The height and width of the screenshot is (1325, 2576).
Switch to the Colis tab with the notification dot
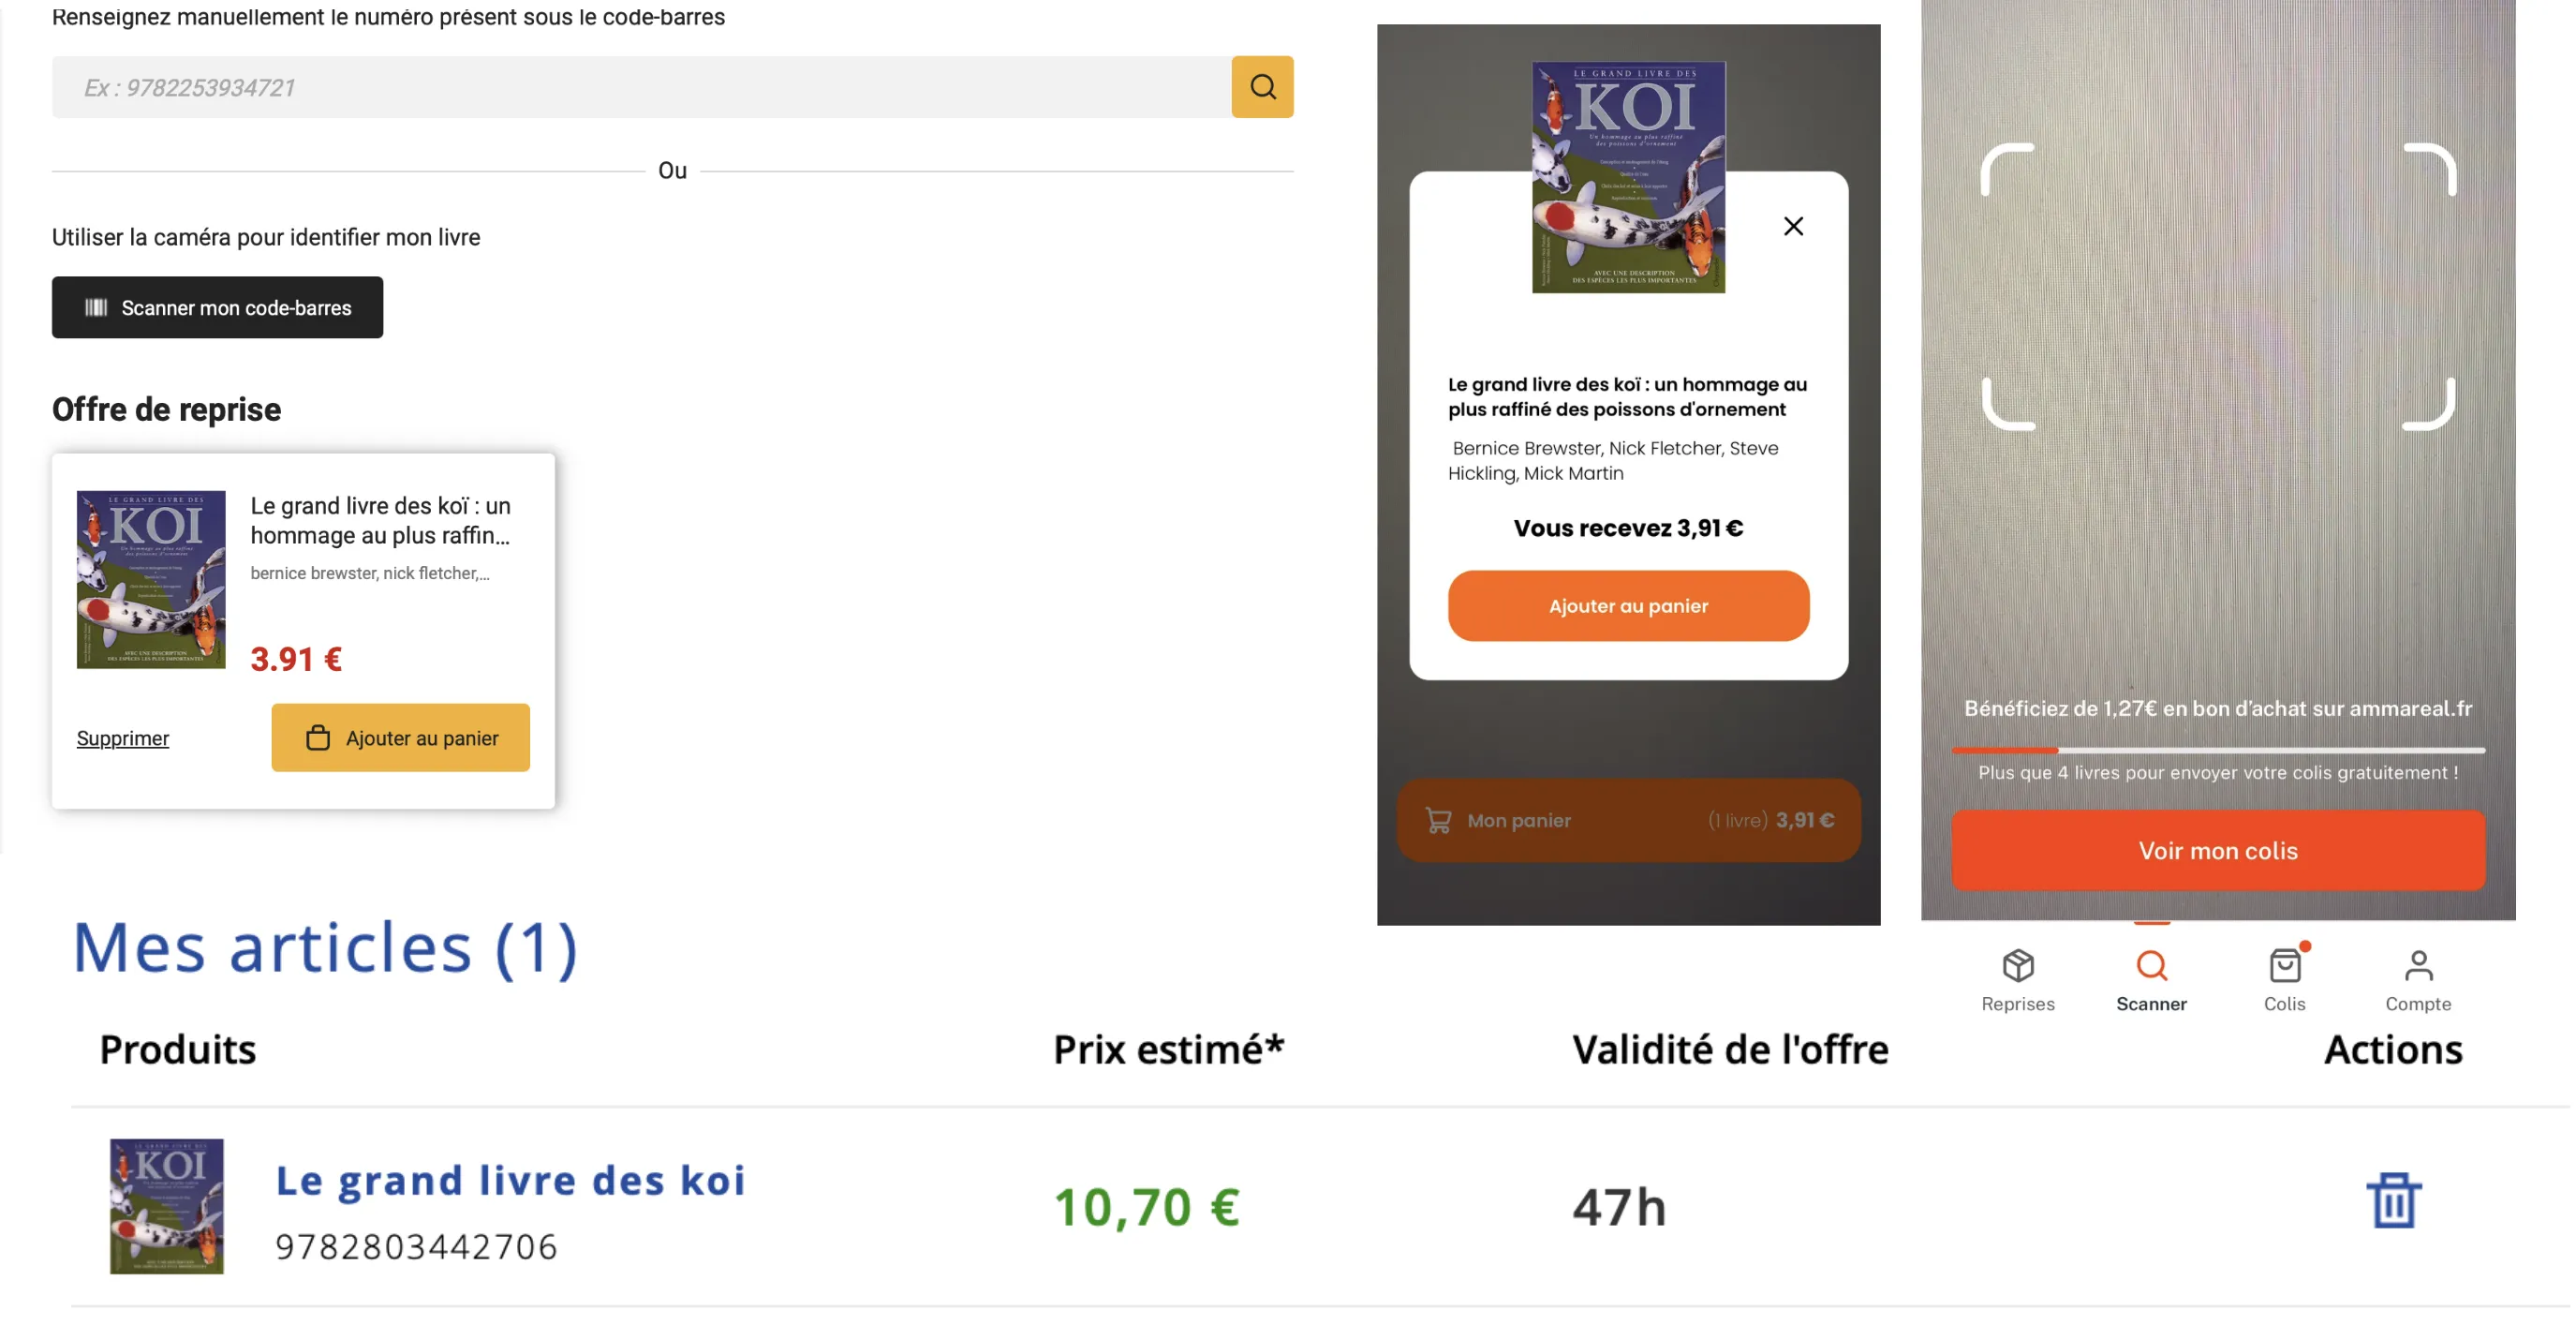coord(2285,963)
